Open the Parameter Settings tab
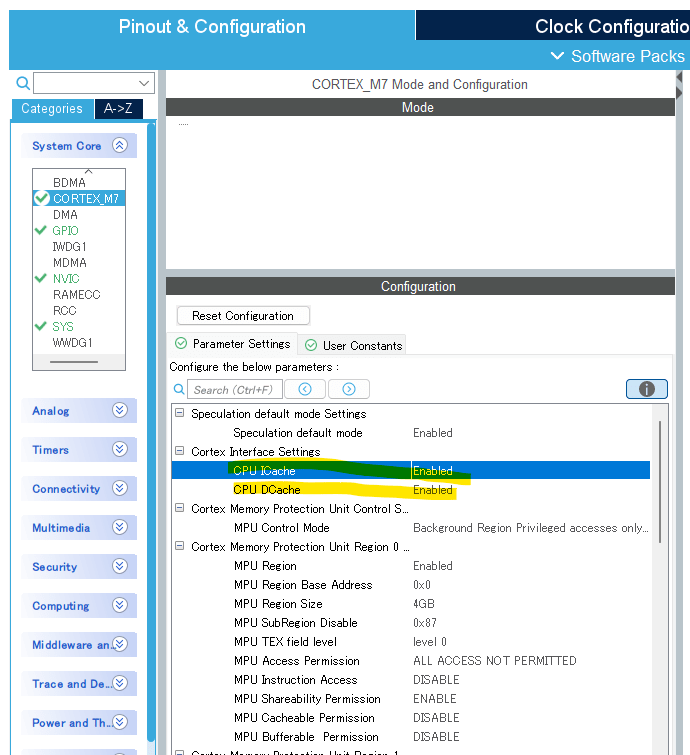 pos(233,344)
